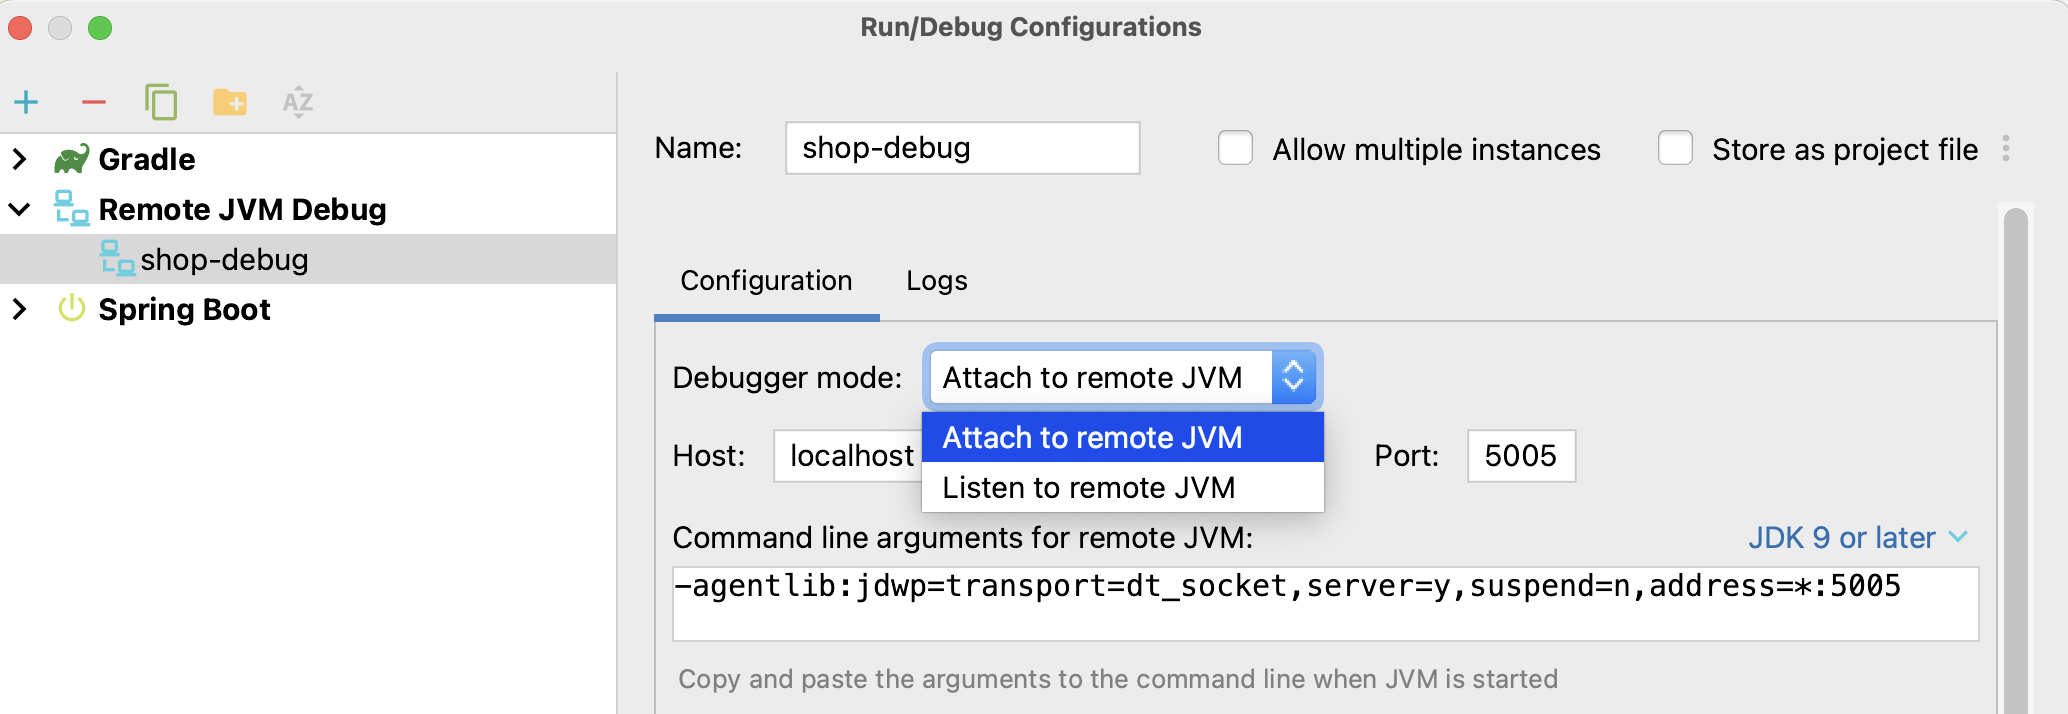Click the Remote JVM Debug category icon
The width and height of the screenshot is (2068, 714).
(71, 208)
